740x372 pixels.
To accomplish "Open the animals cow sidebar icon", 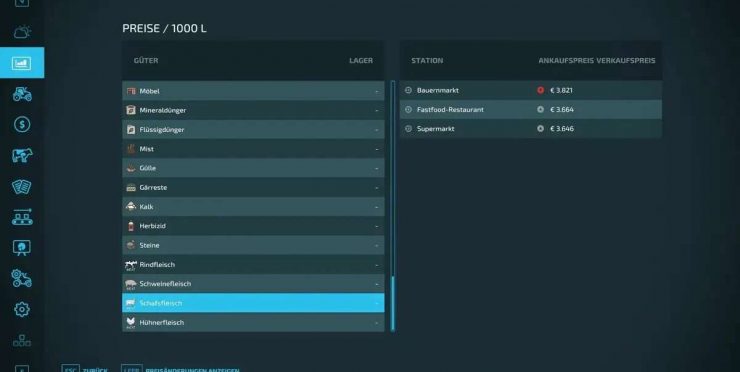I will coord(22,155).
